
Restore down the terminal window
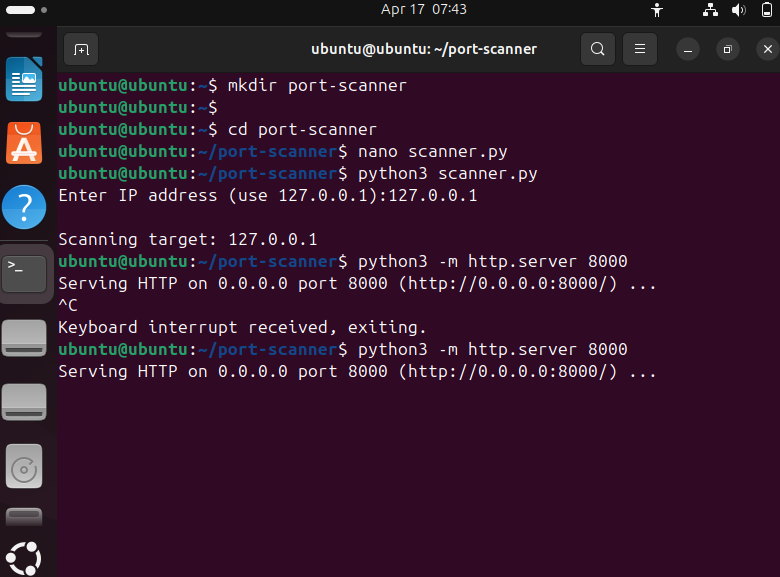tap(728, 49)
